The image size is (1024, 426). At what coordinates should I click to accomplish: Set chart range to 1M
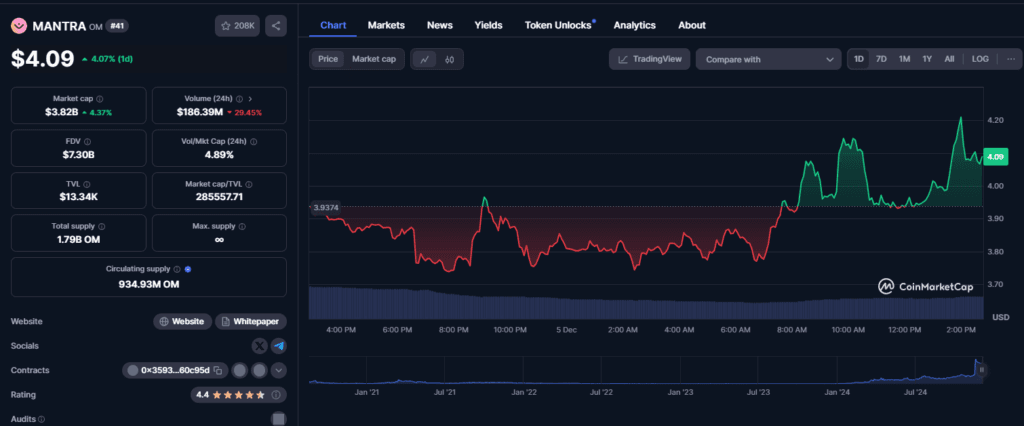904,59
